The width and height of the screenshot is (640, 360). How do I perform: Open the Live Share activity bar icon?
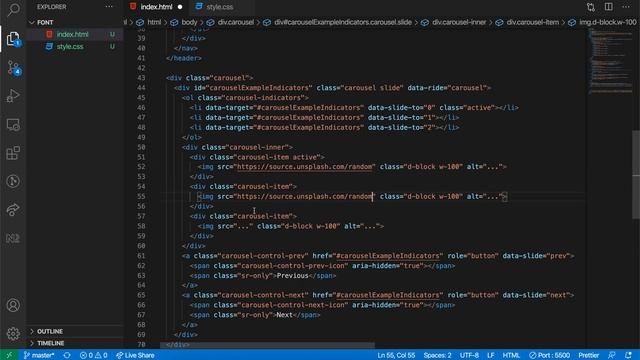tap(13, 210)
